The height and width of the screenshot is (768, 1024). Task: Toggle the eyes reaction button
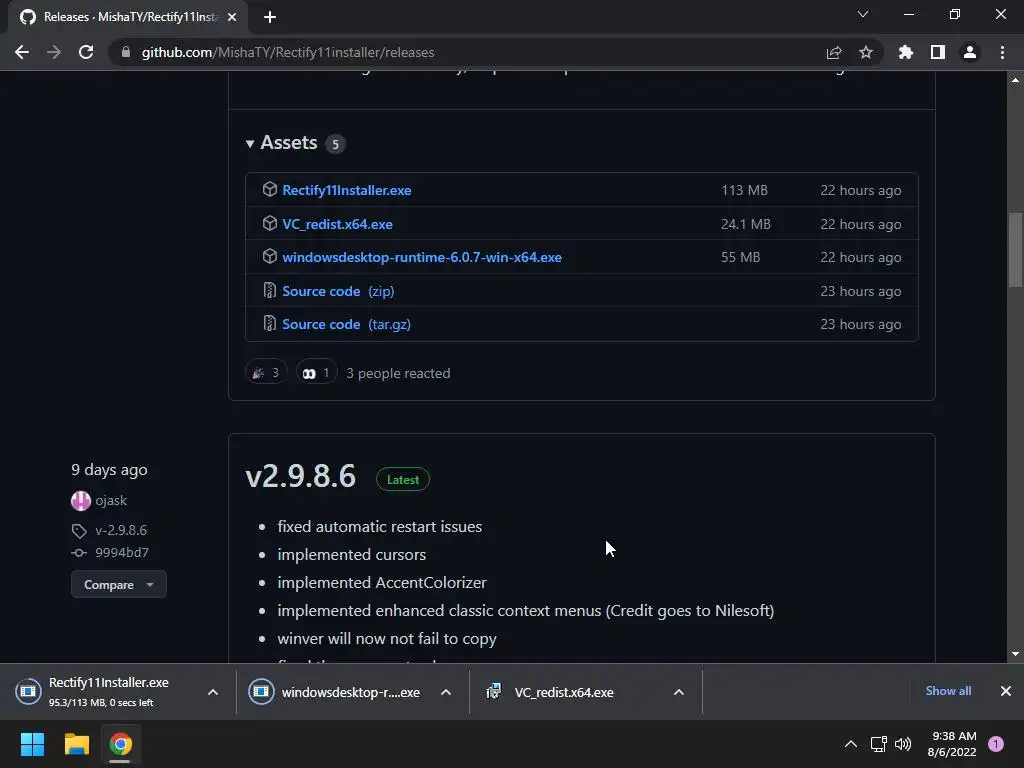point(317,372)
